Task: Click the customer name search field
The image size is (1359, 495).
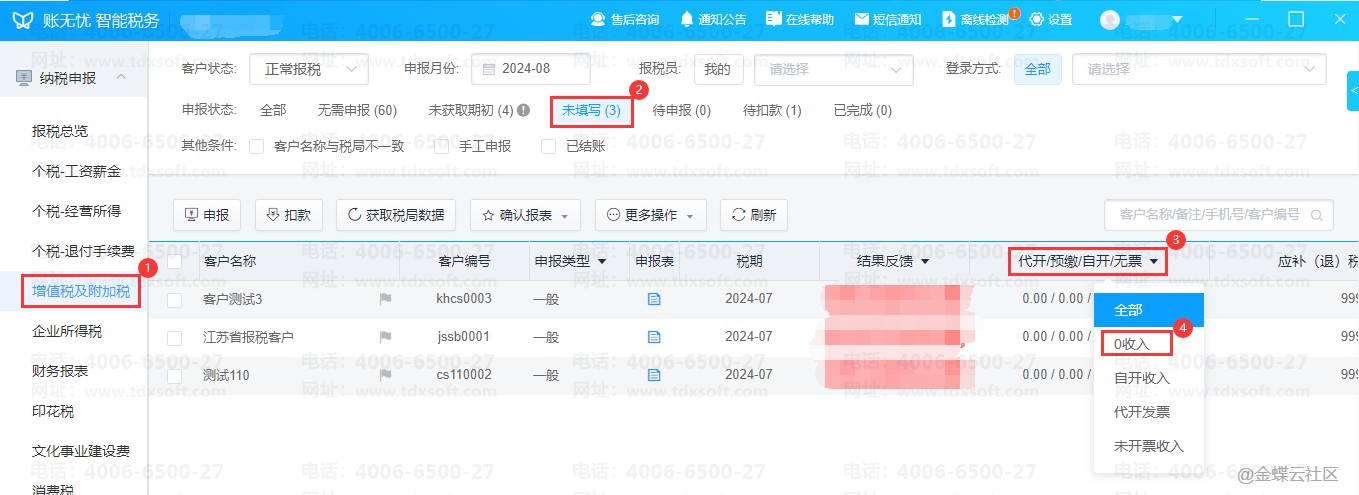Action: pyautogui.click(x=1208, y=215)
